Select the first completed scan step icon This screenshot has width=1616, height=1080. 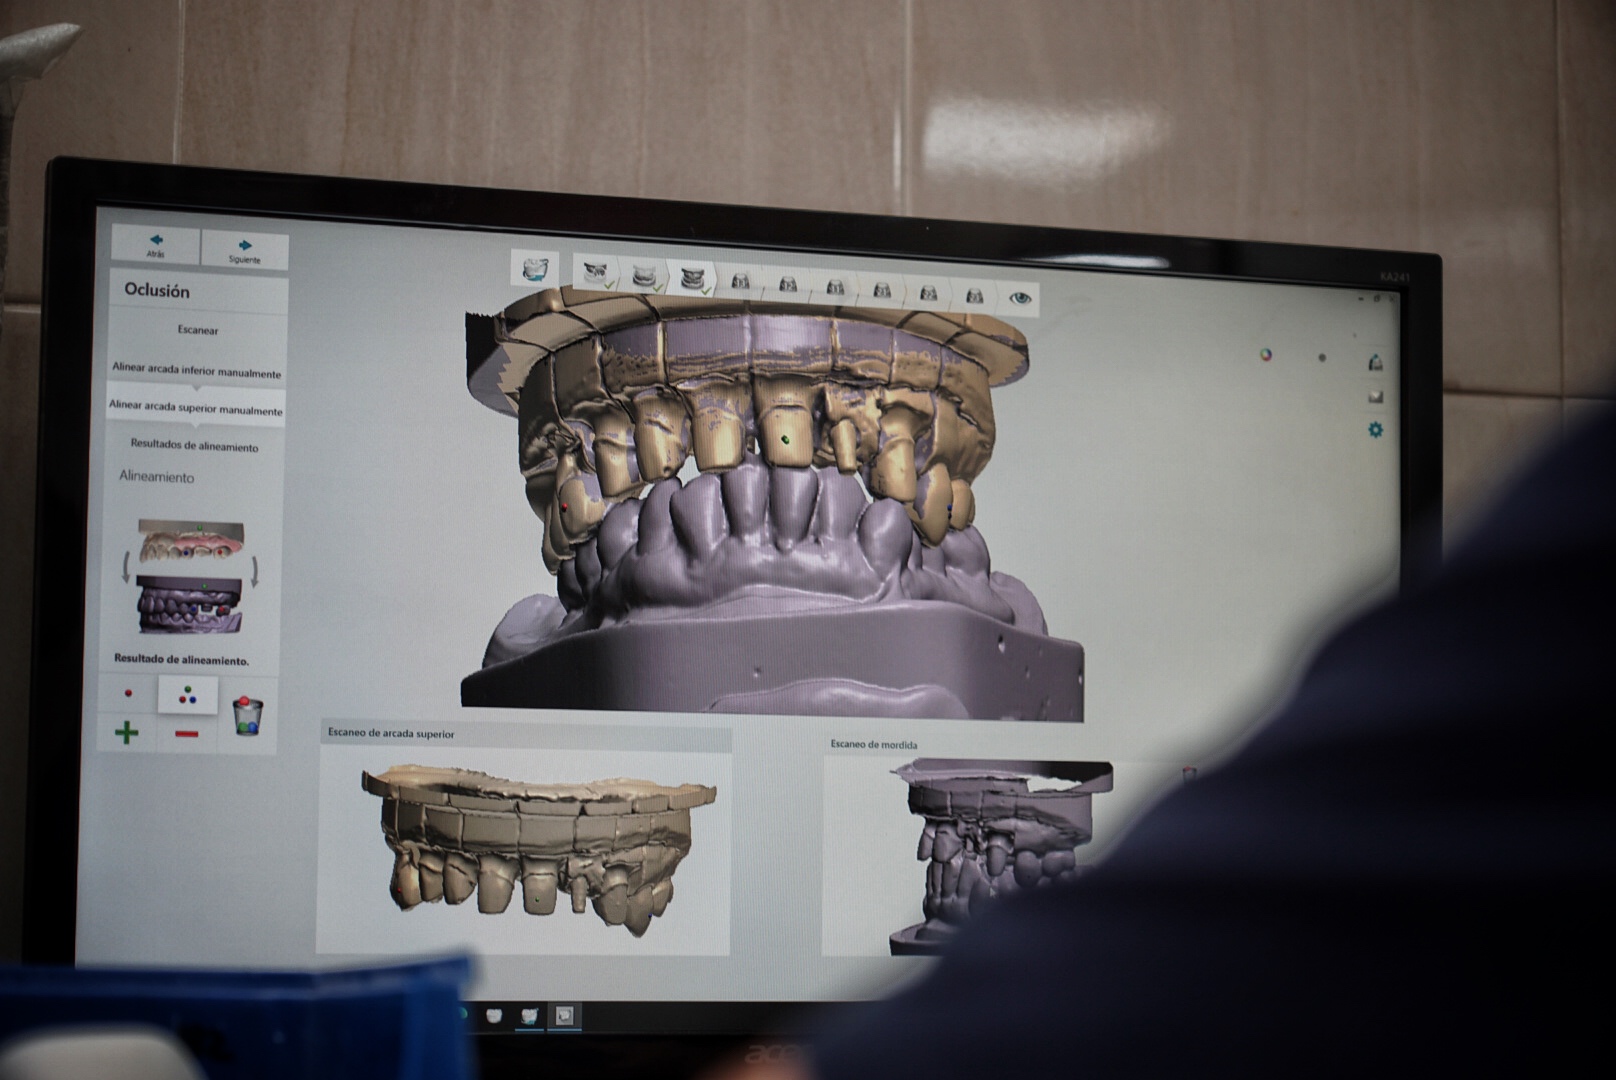pos(596,272)
